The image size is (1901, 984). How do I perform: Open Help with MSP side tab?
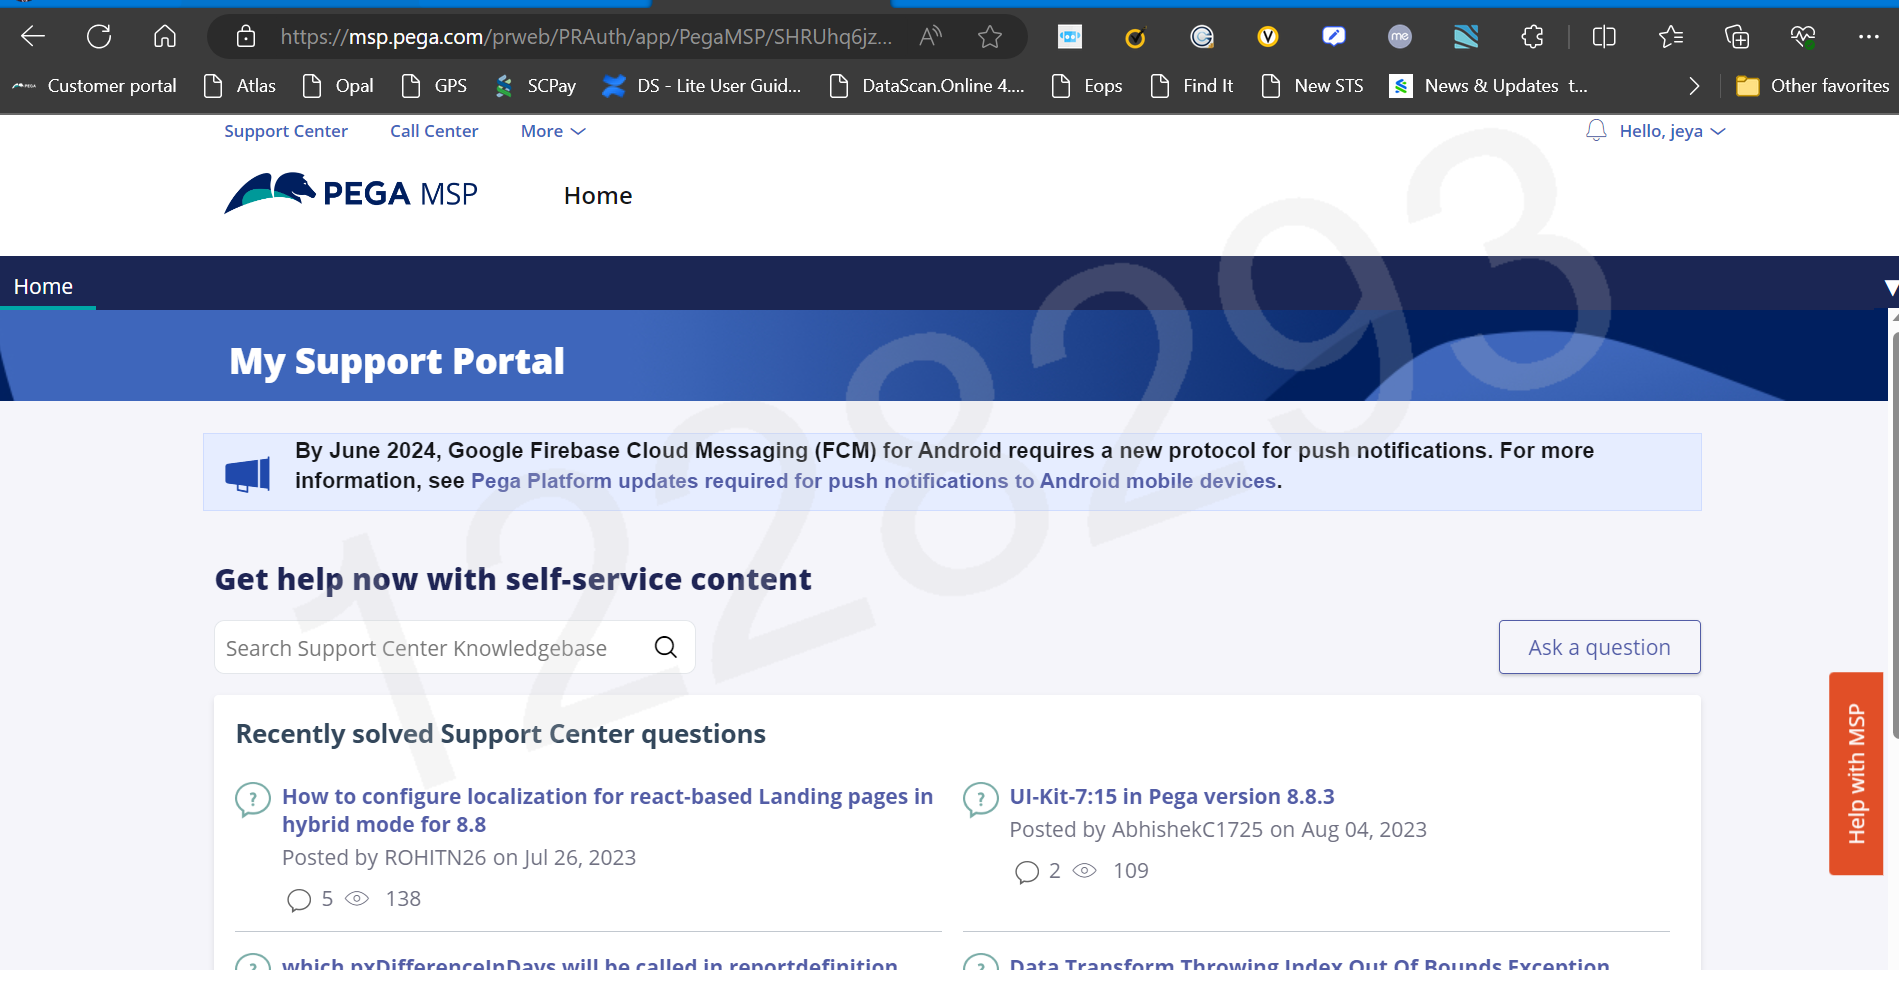[x=1856, y=773]
